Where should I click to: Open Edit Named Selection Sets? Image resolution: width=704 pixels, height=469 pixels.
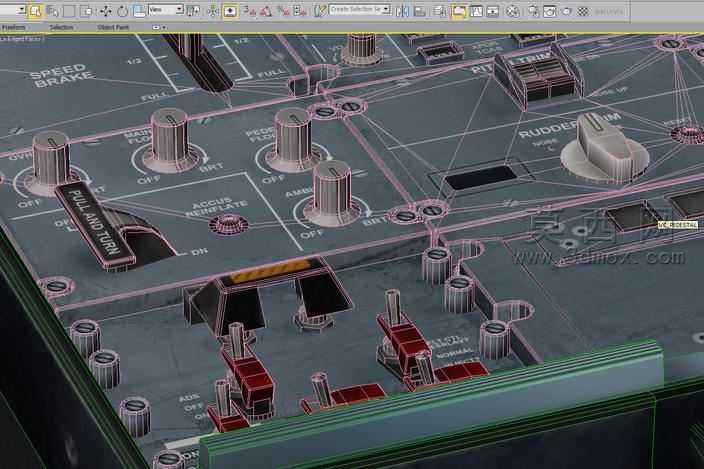click(319, 11)
